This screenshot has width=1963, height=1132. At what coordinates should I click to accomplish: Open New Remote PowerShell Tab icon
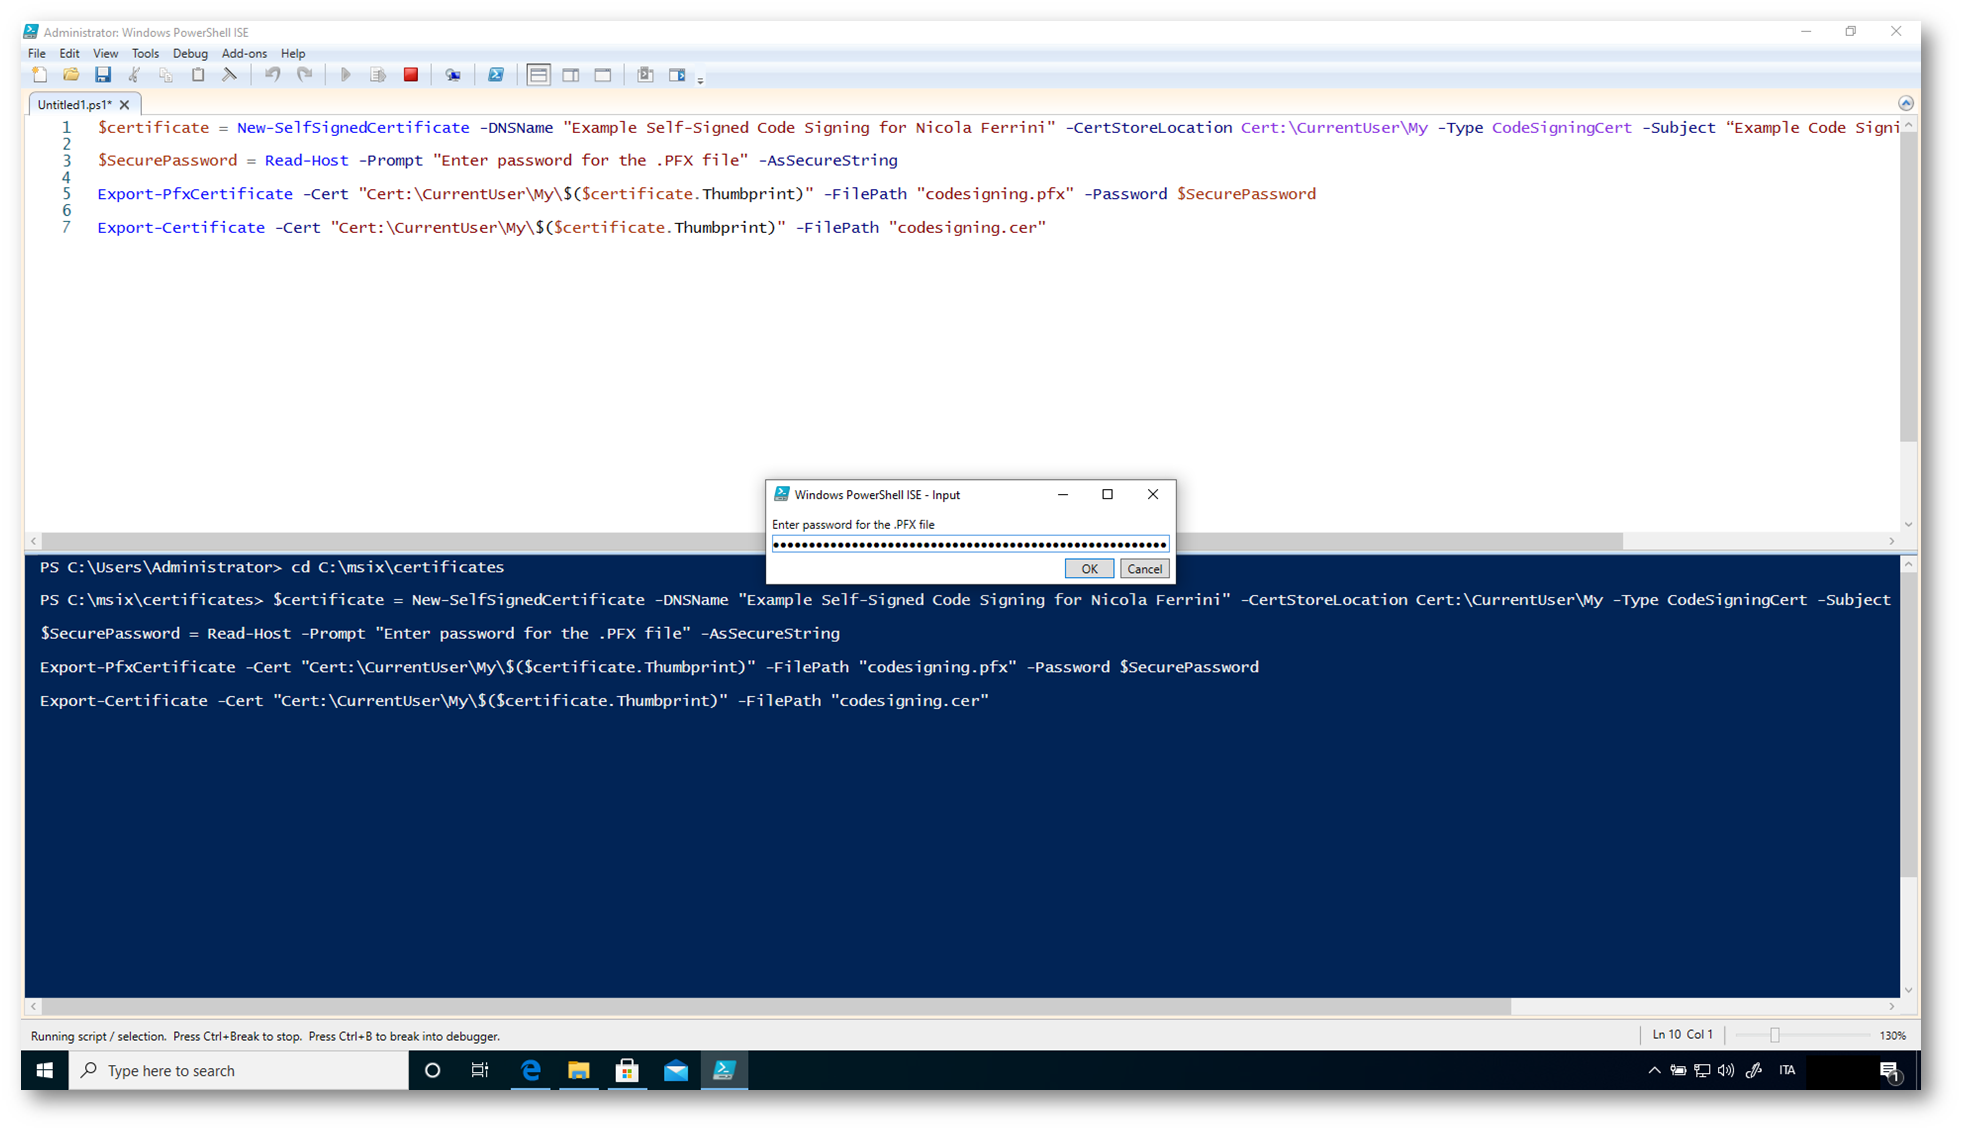(453, 75)
